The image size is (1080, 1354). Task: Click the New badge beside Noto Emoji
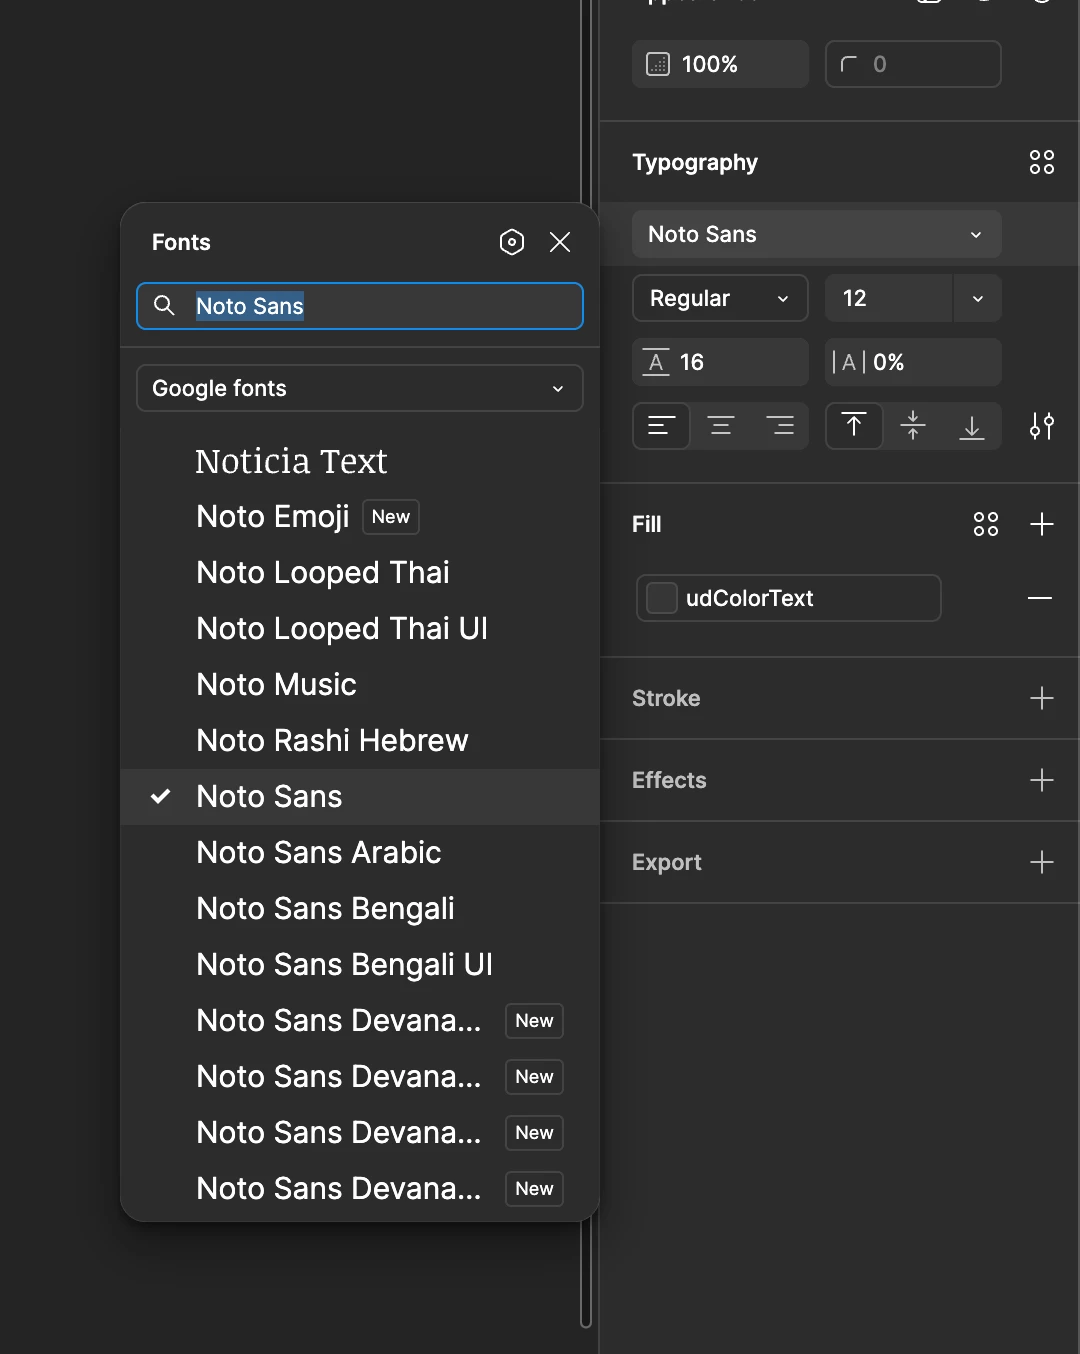[x=391, y=517]
